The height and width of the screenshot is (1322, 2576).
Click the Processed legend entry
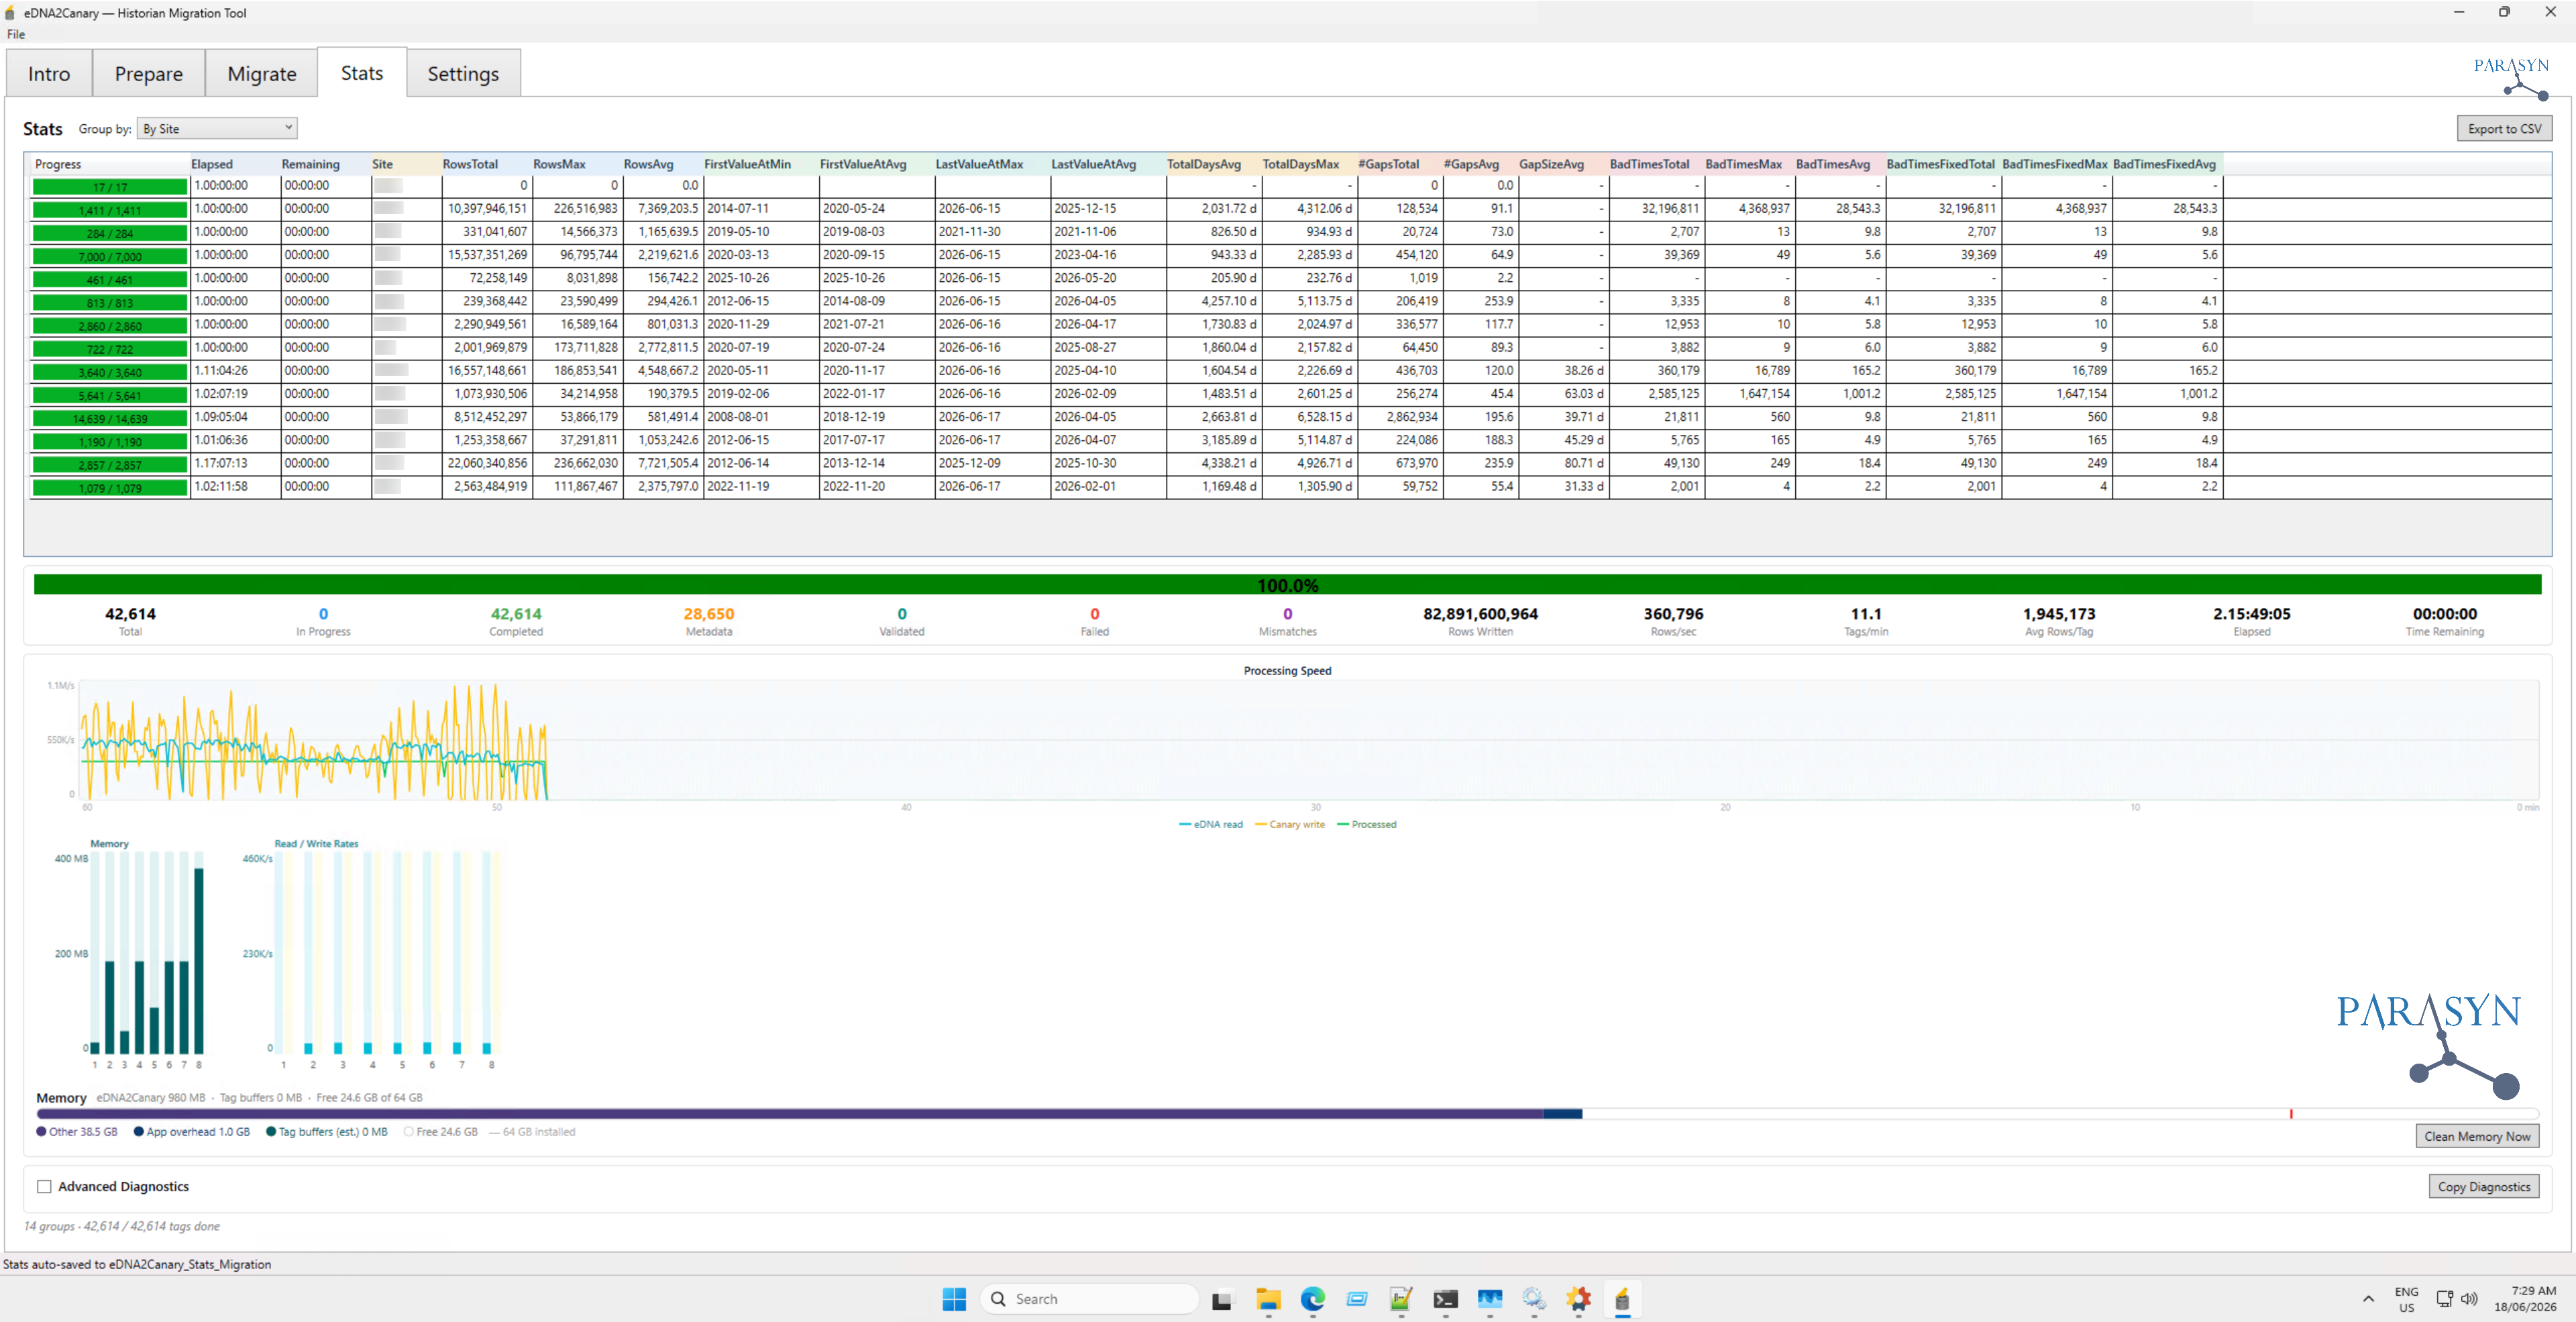(x=1366, y=824)
